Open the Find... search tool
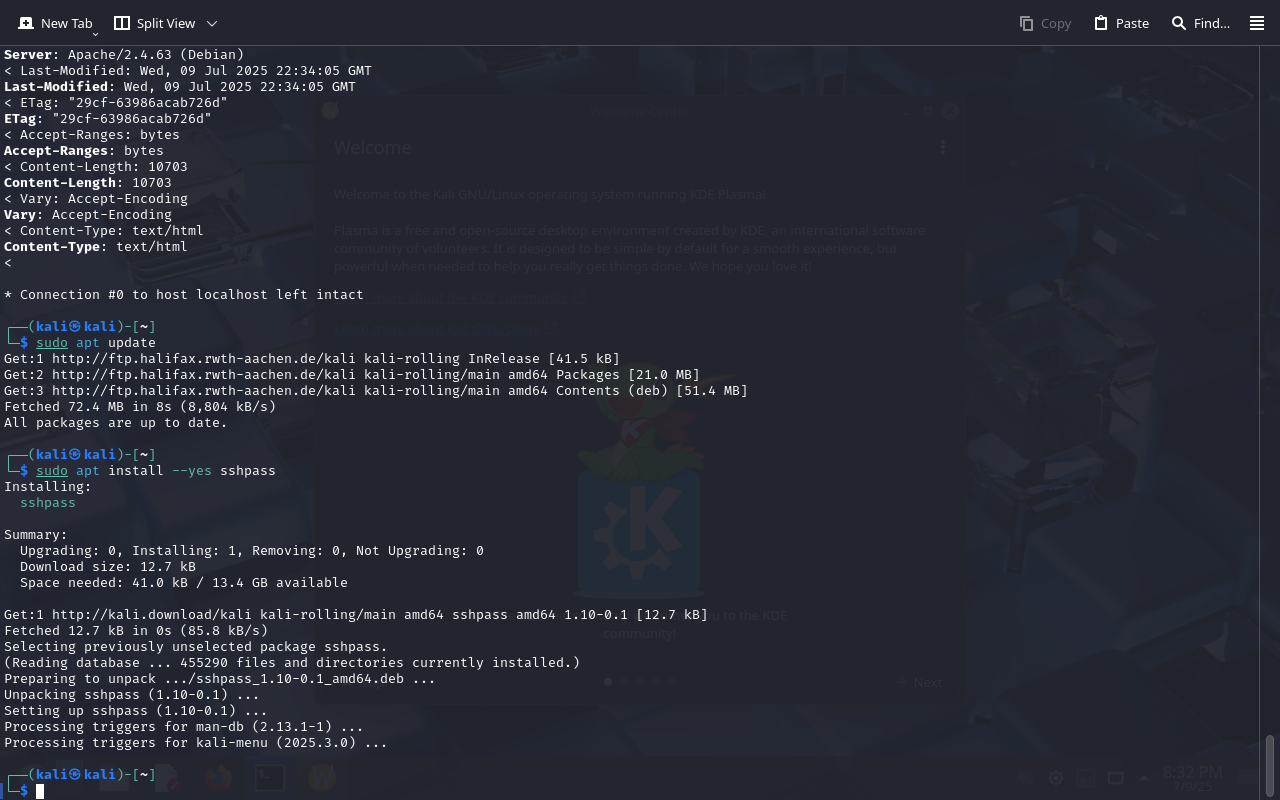The image size is (1280, 800). tap(1200, 23)
